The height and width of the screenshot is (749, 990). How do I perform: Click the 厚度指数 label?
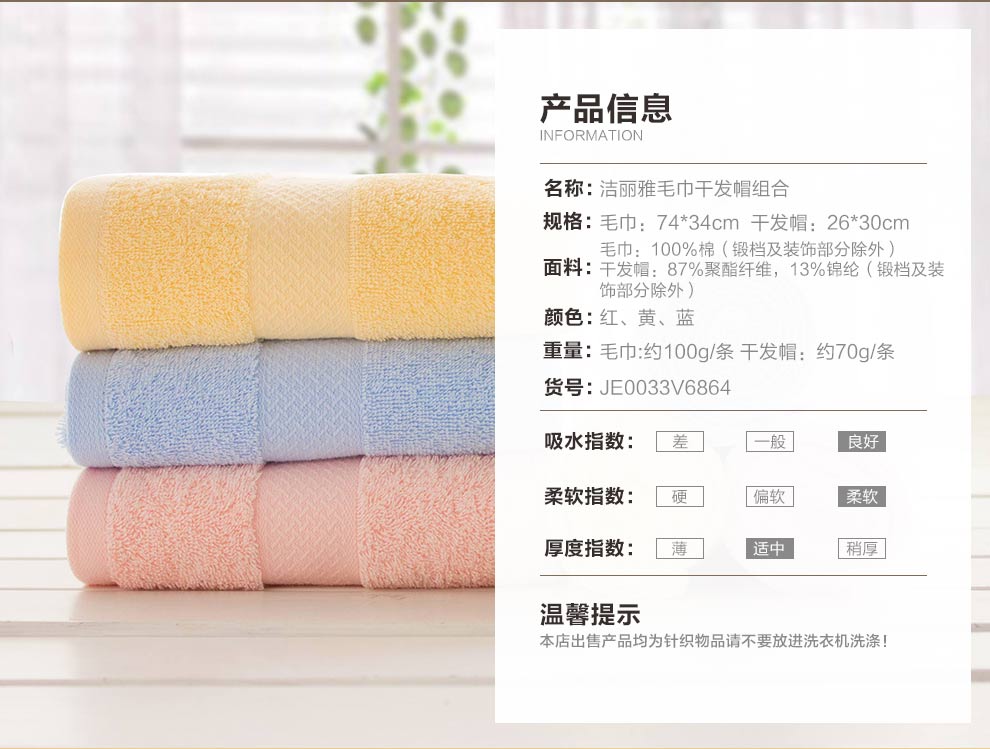pyautogui.click(x=589, y=548)
